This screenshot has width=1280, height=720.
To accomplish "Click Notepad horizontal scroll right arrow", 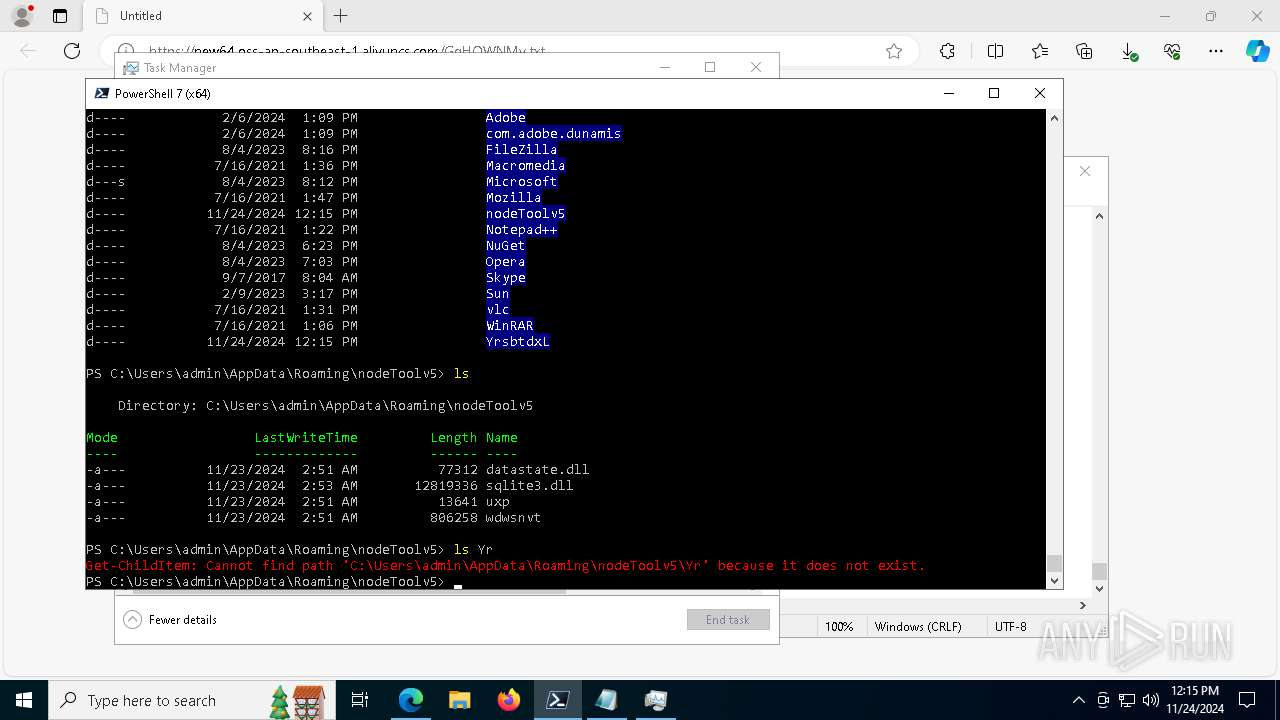I will coord(1082,605).
